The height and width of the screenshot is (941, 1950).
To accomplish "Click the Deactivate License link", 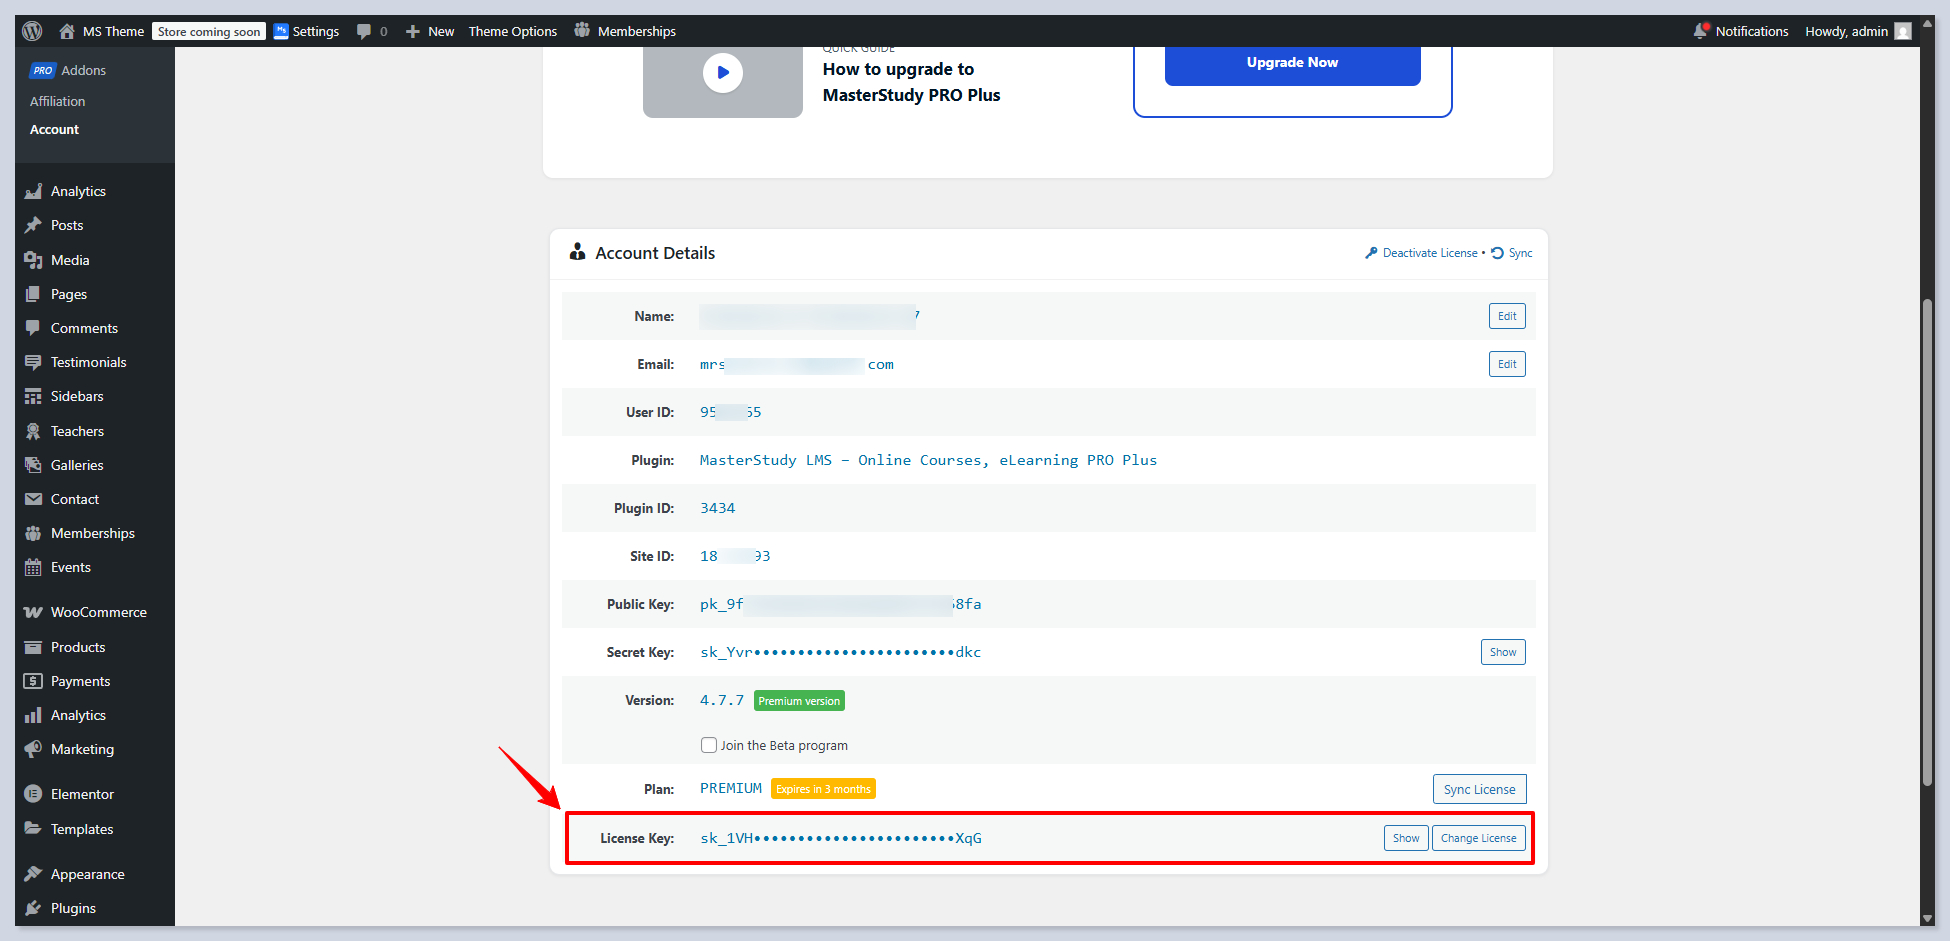I will [1428, 253].
